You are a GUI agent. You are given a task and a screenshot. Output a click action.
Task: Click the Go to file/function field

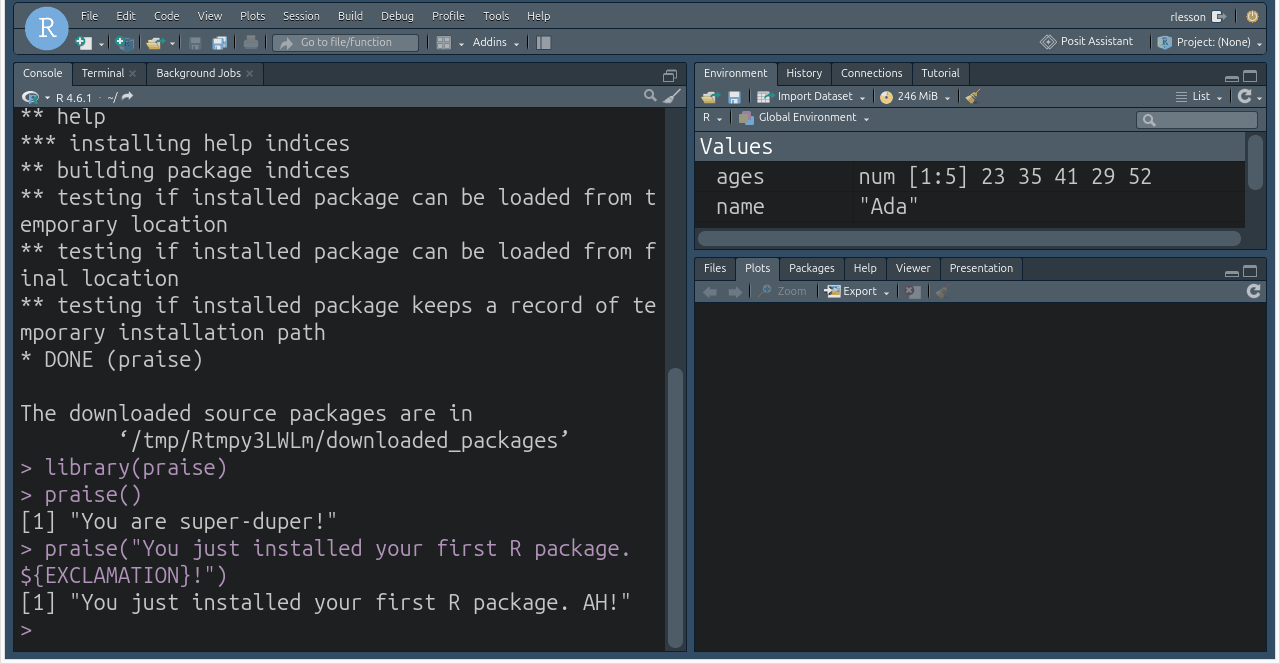point(346,42)
